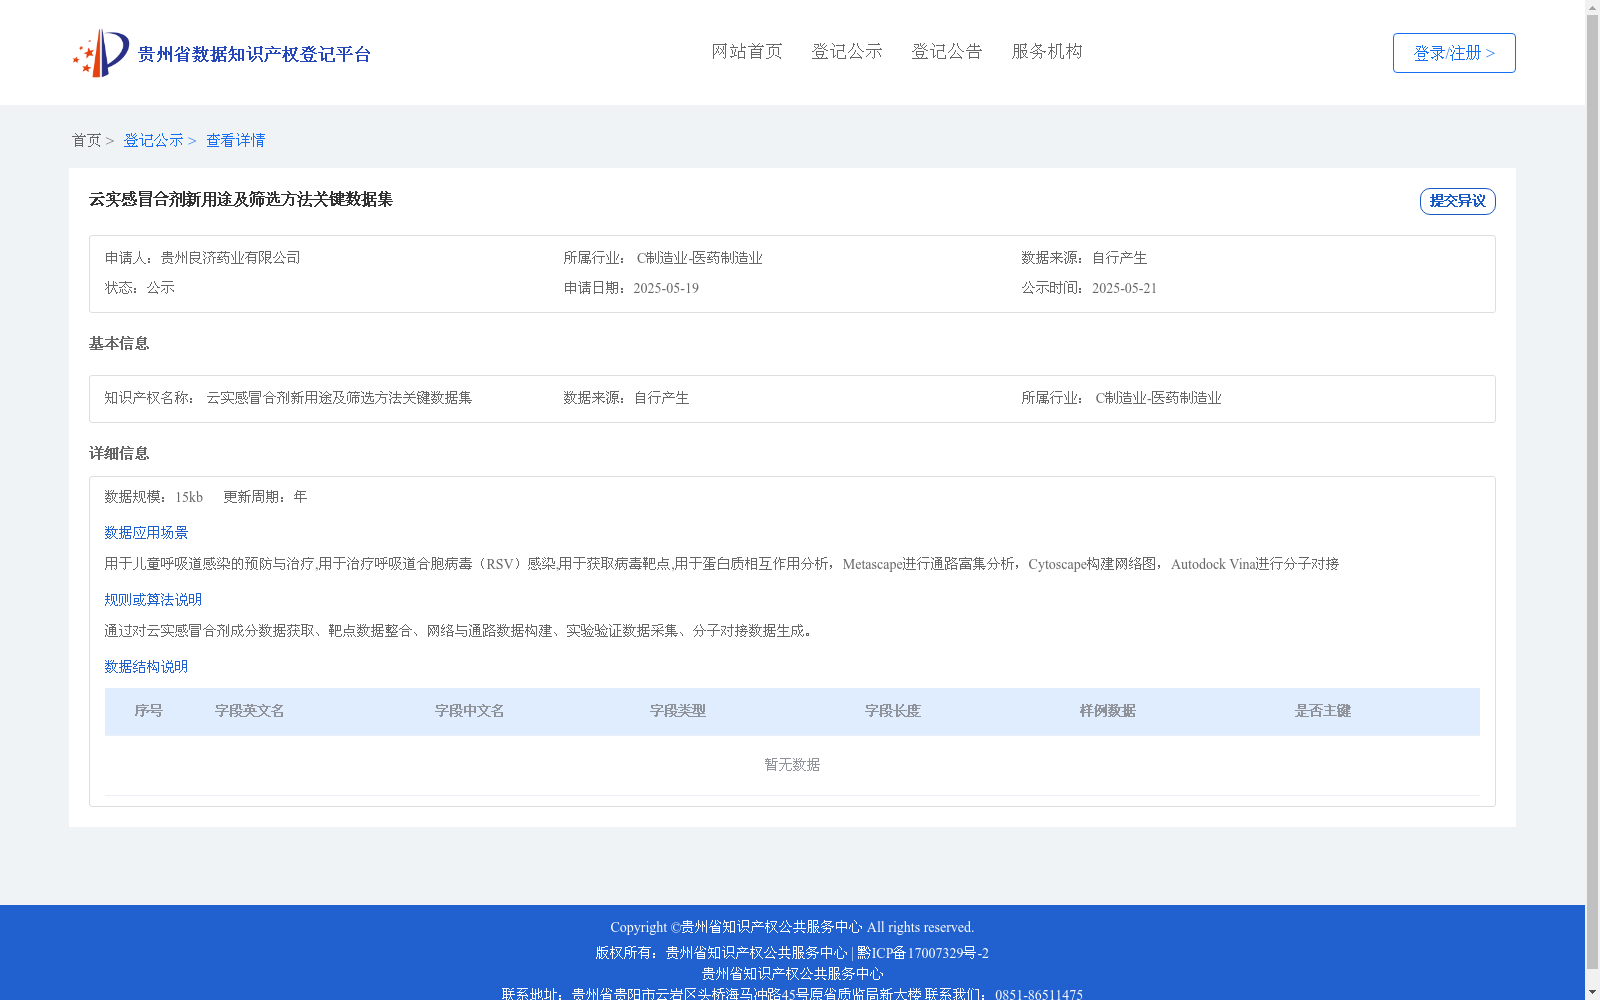Click 知识产权名称 value in 基本信息
The height and width of the screenshot is (1000, 1600).
(339, 398)
